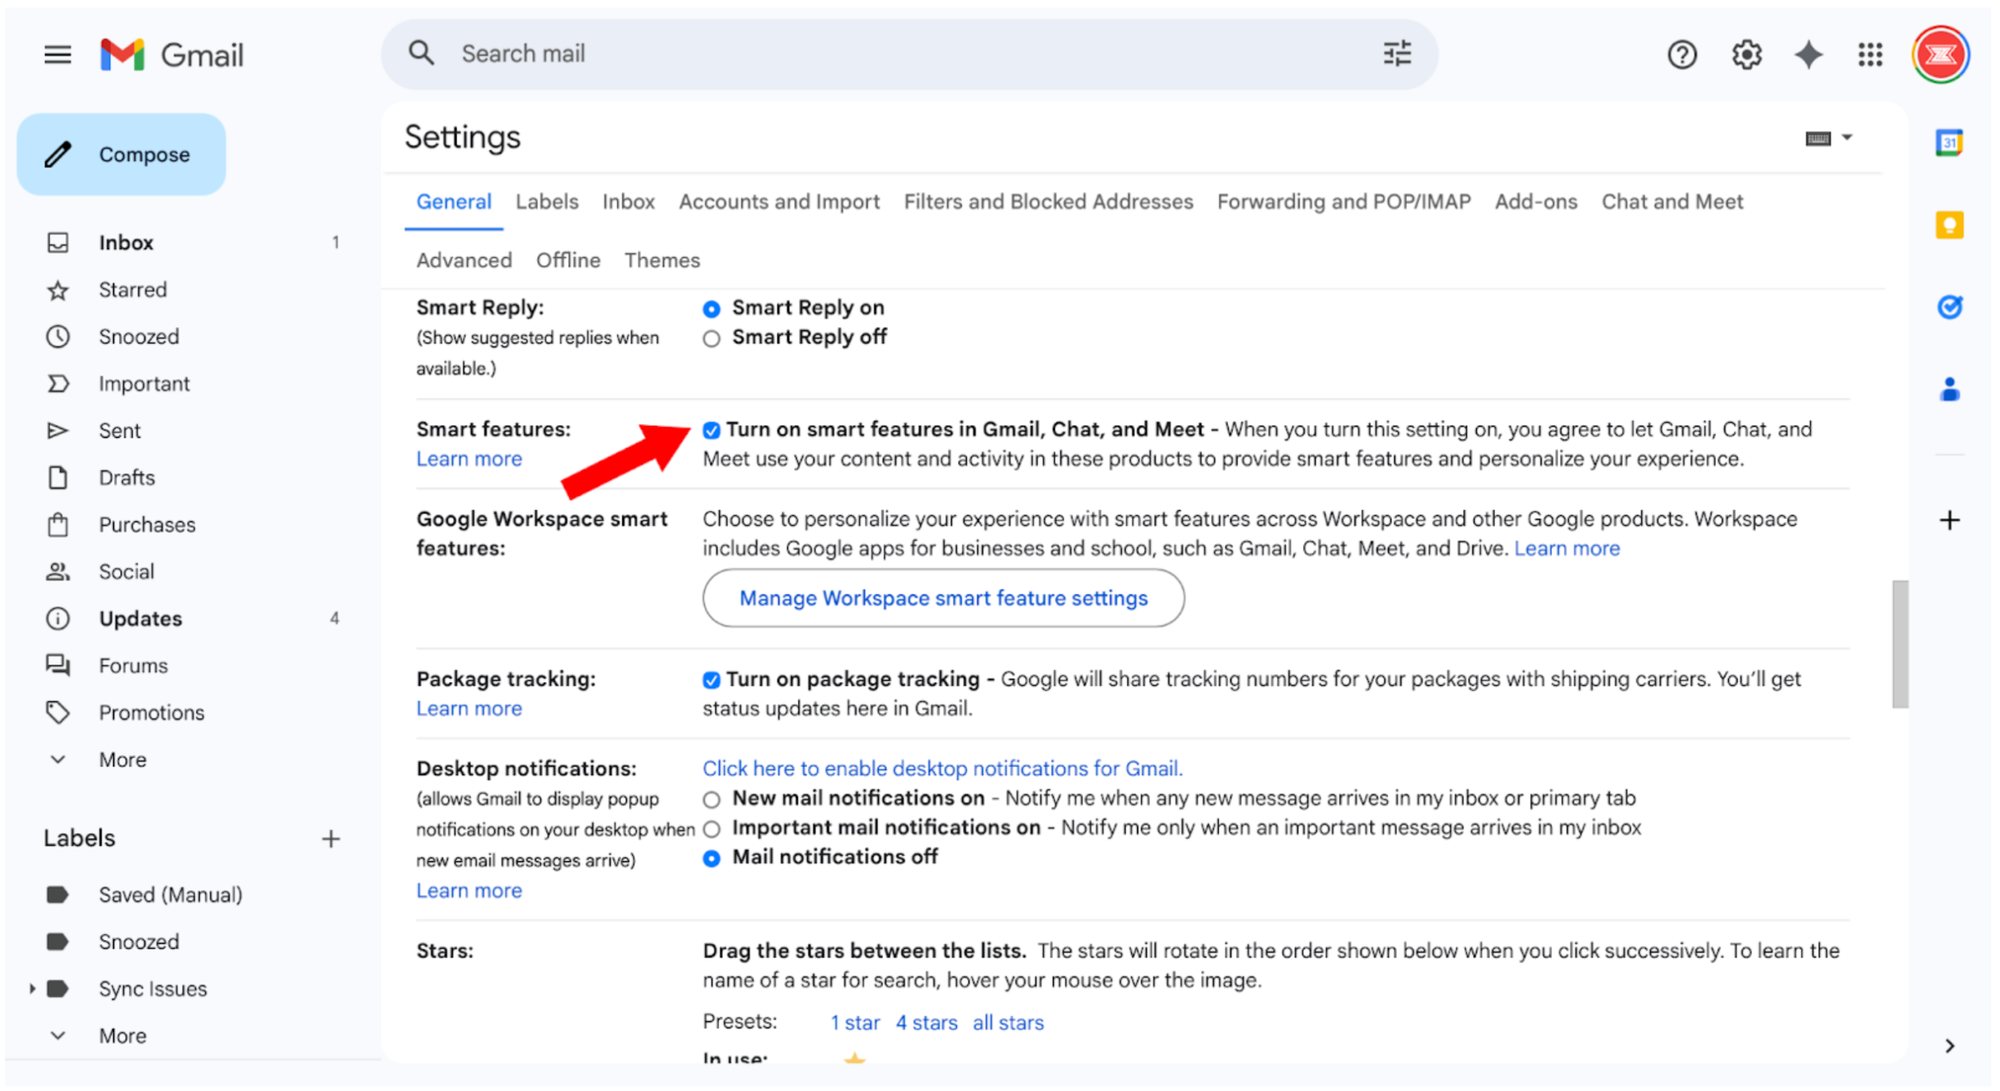
Task: Open the Gemini sparkle icon
Action: coord(1808,55)
